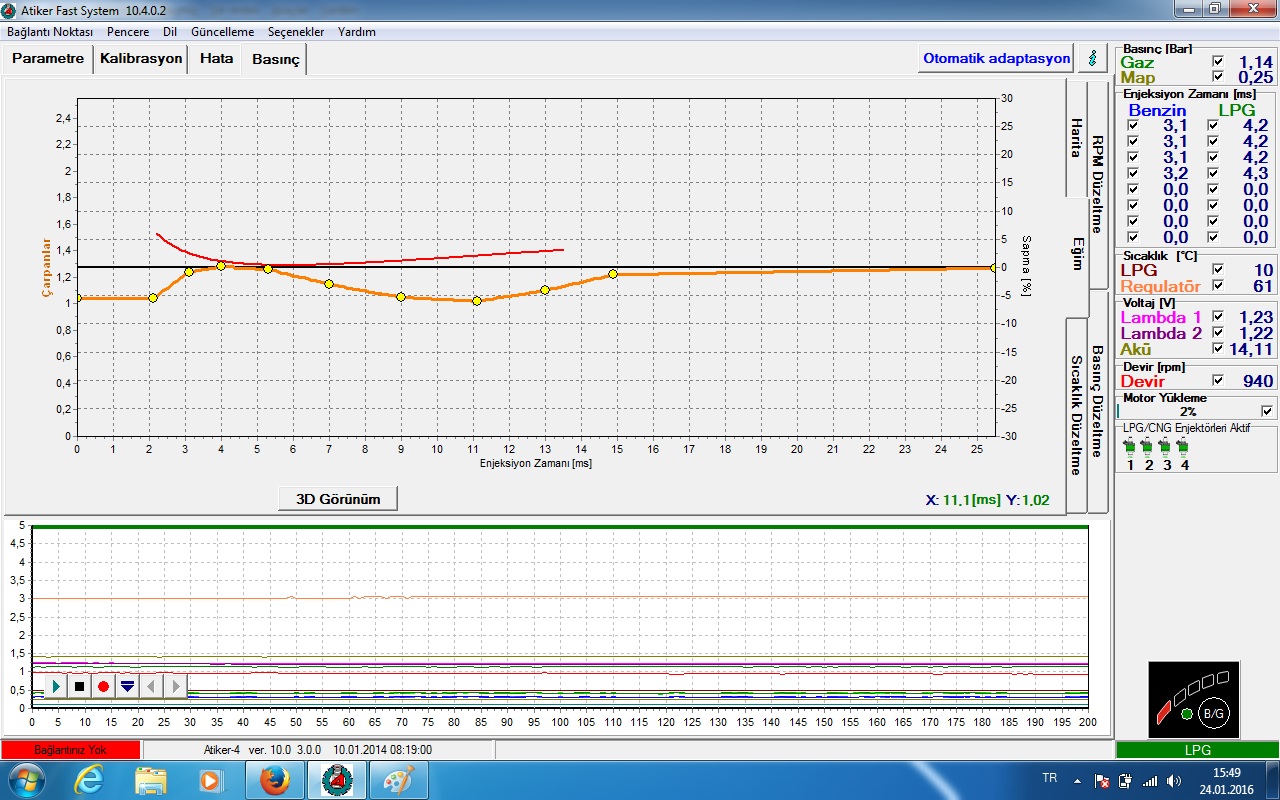Viewport: 1280px width, 800px height.
Task: Launch Internet Explorer from taskbar
Action: pyautogui.click(x=89, y=780)
